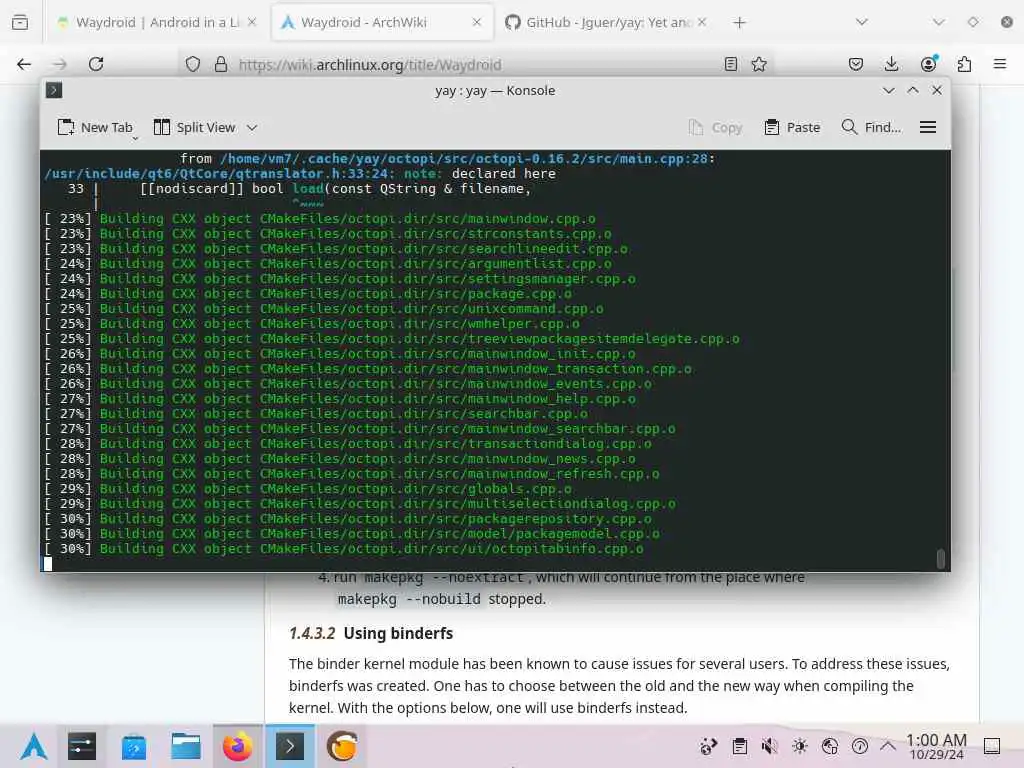Open the New Tab profile dropdown arrow
The image size is (1024, 768).
pos(135,138)
